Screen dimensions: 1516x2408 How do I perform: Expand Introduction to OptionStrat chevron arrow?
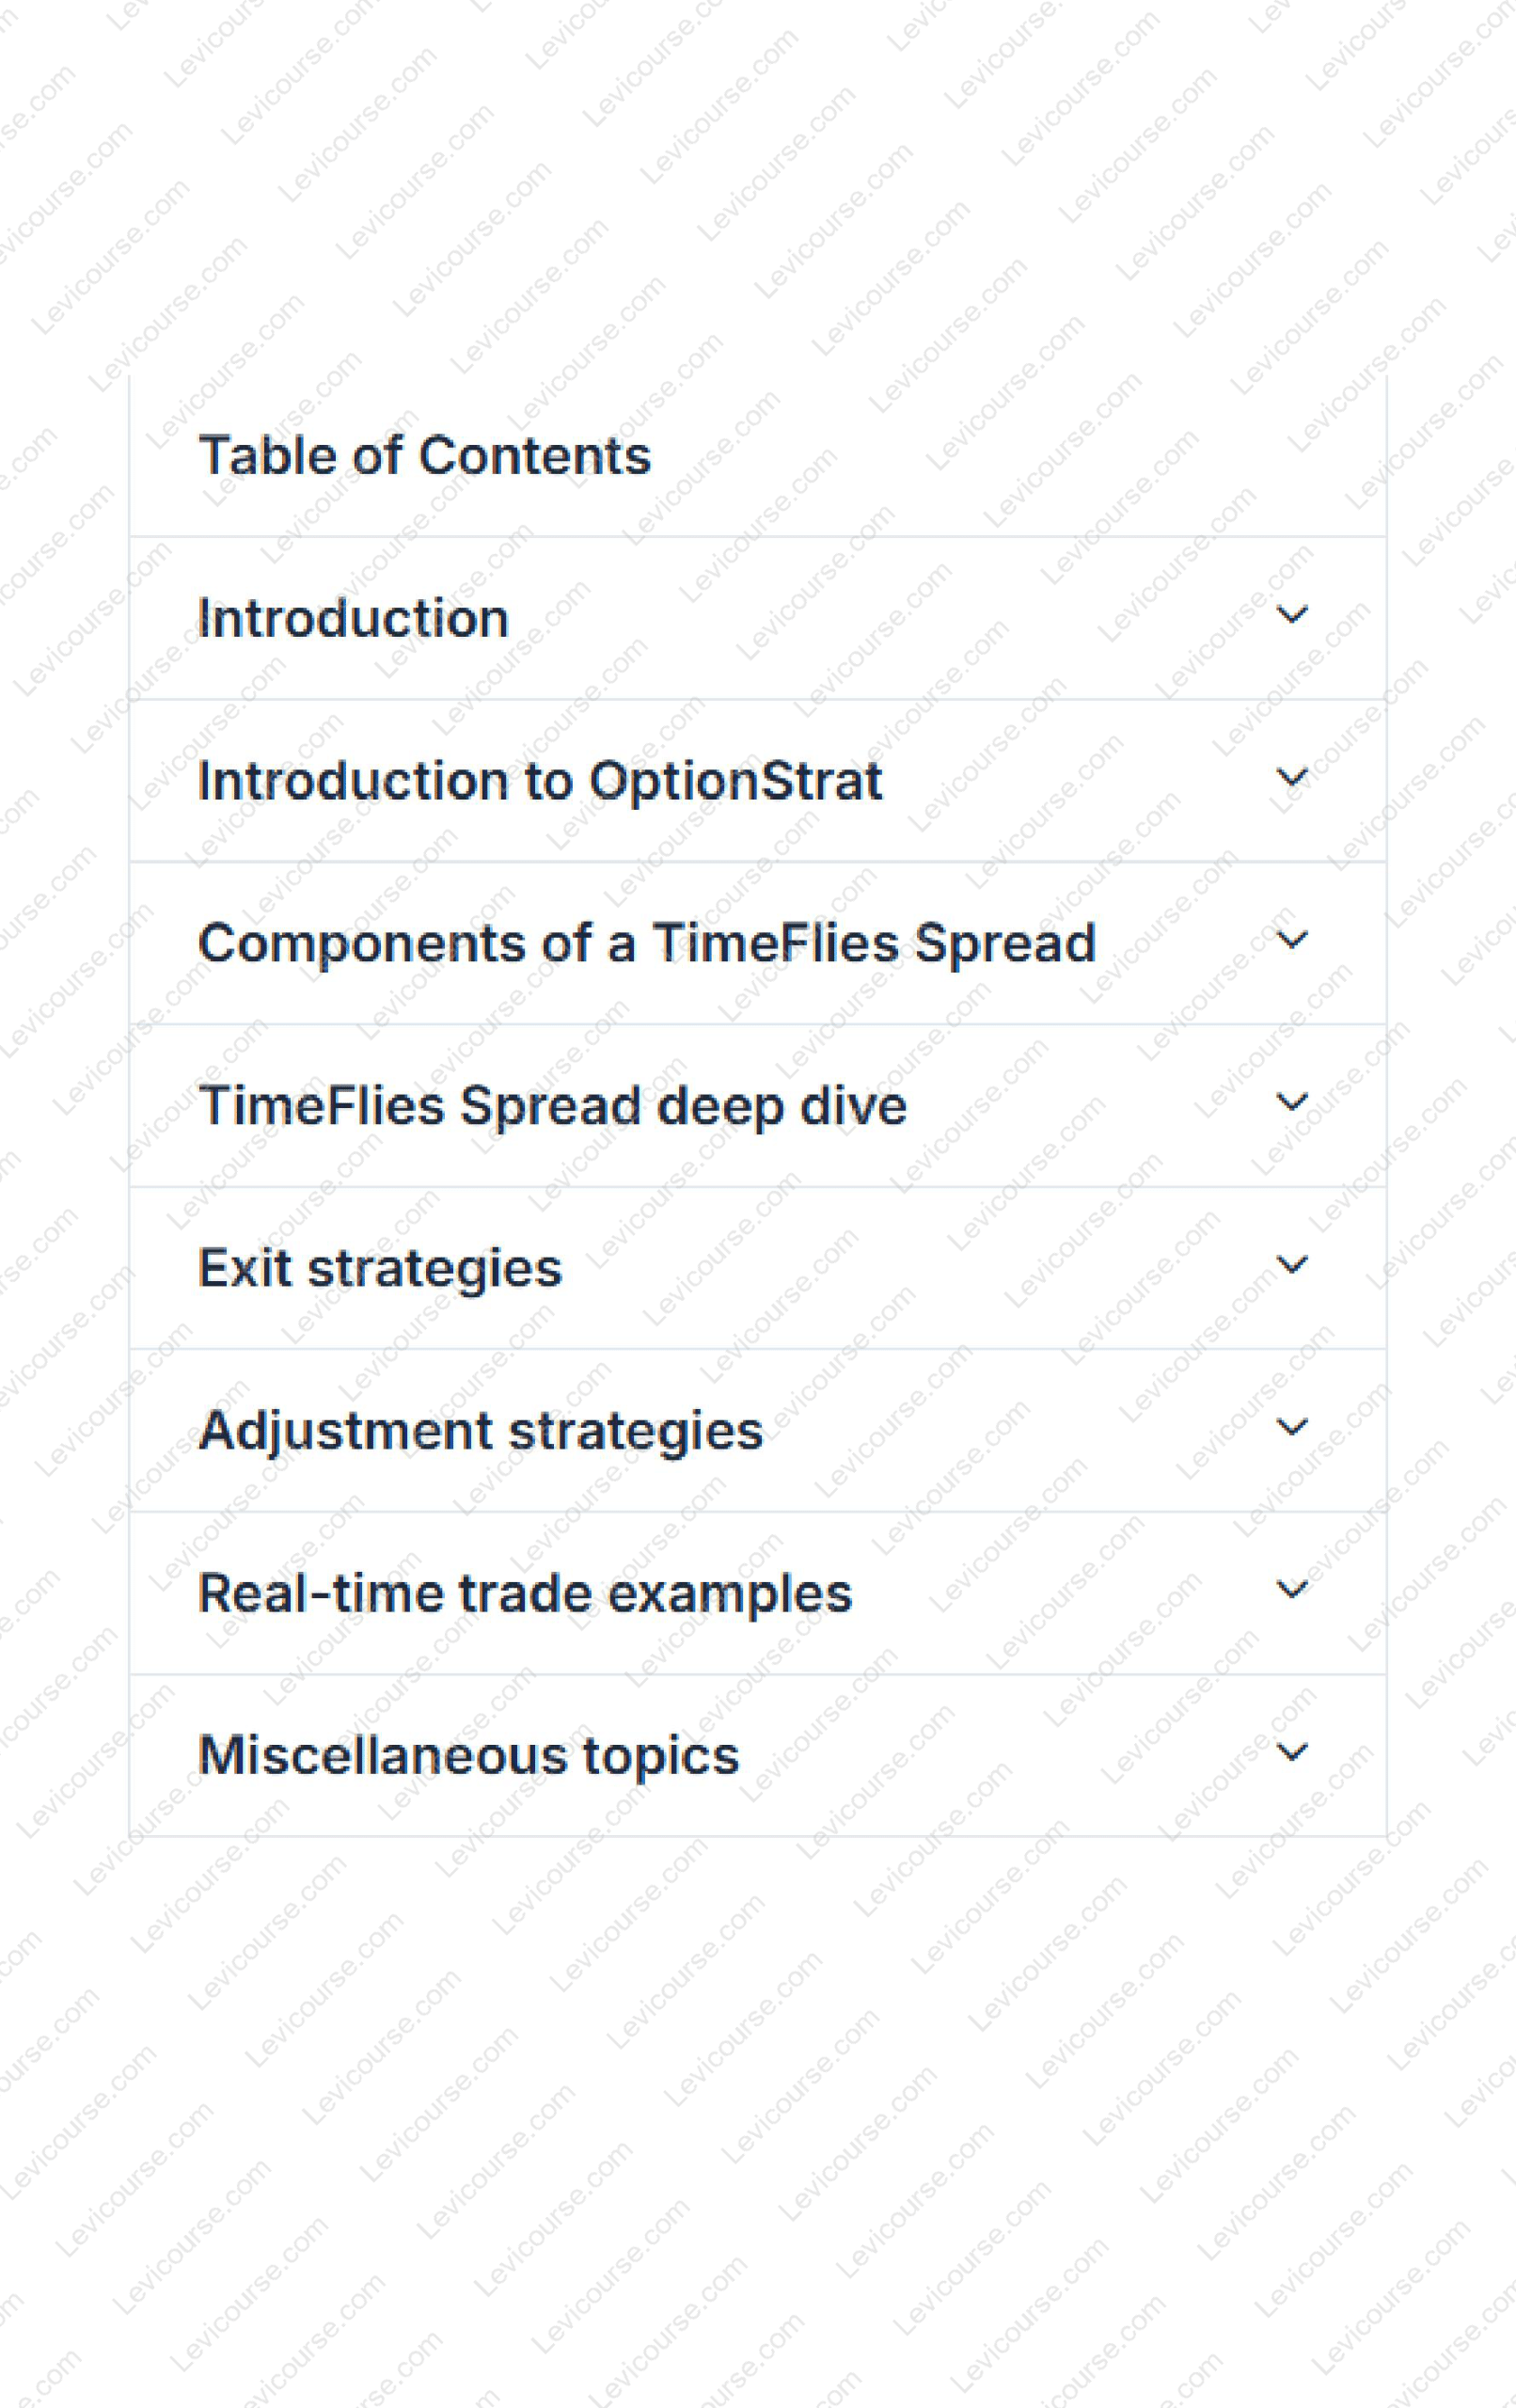coord(1292,777)
